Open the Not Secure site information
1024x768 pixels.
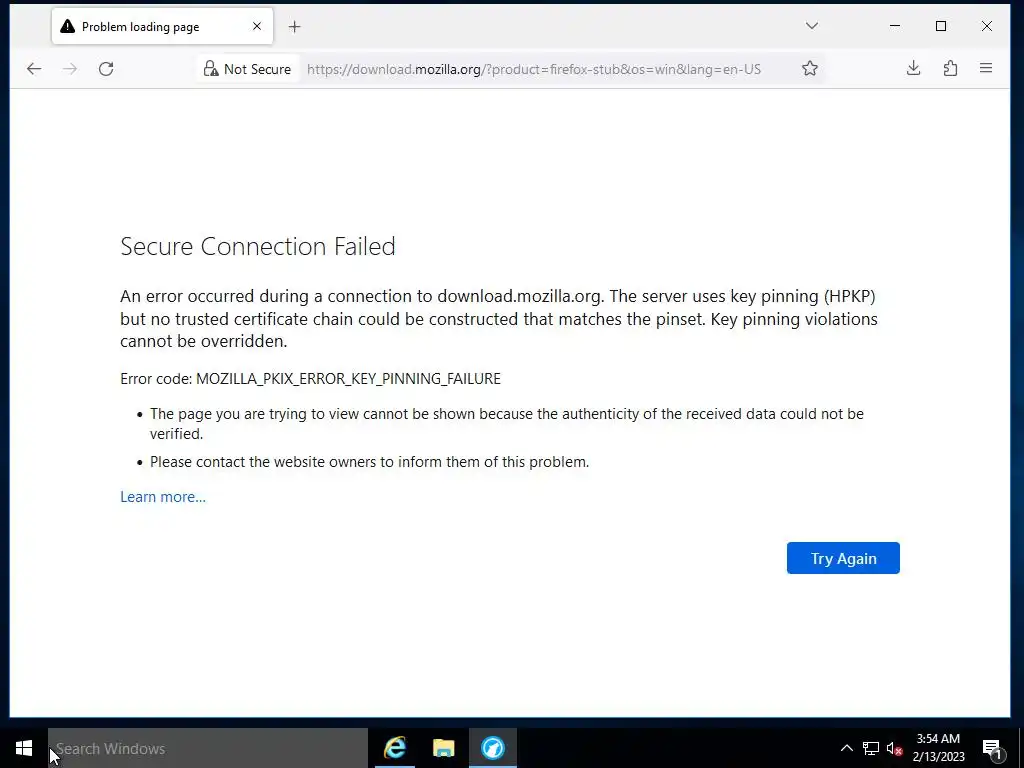(248, 69)
